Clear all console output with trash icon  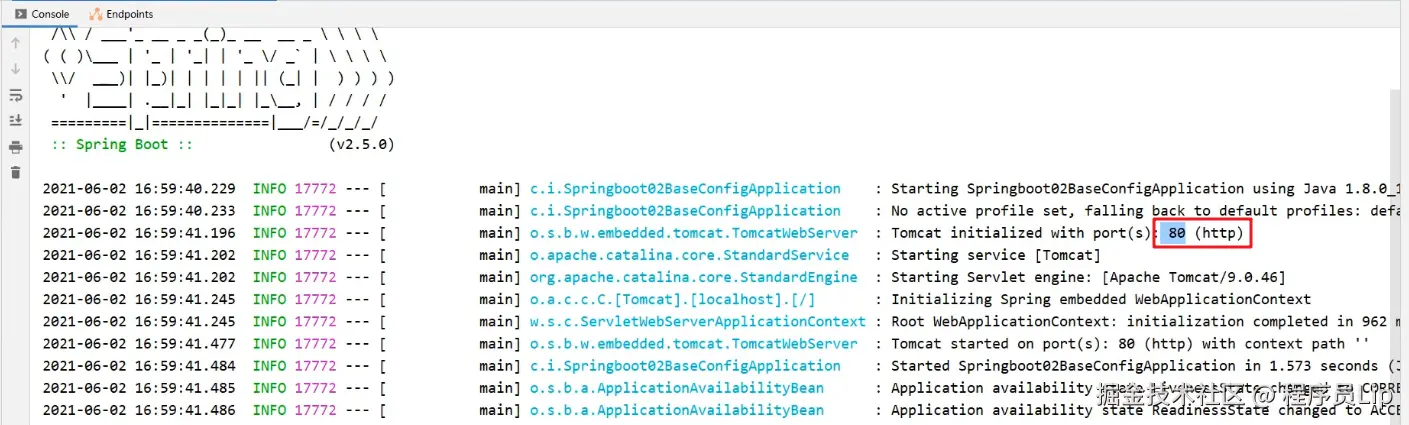click(x=15, y=172)
